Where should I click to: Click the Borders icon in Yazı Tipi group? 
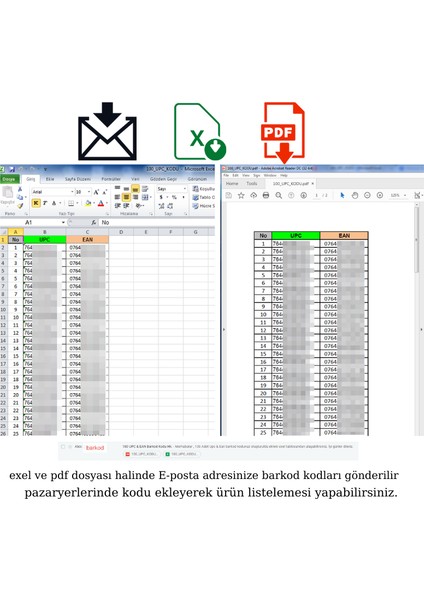pyautogui.click(x=71, y=203)
